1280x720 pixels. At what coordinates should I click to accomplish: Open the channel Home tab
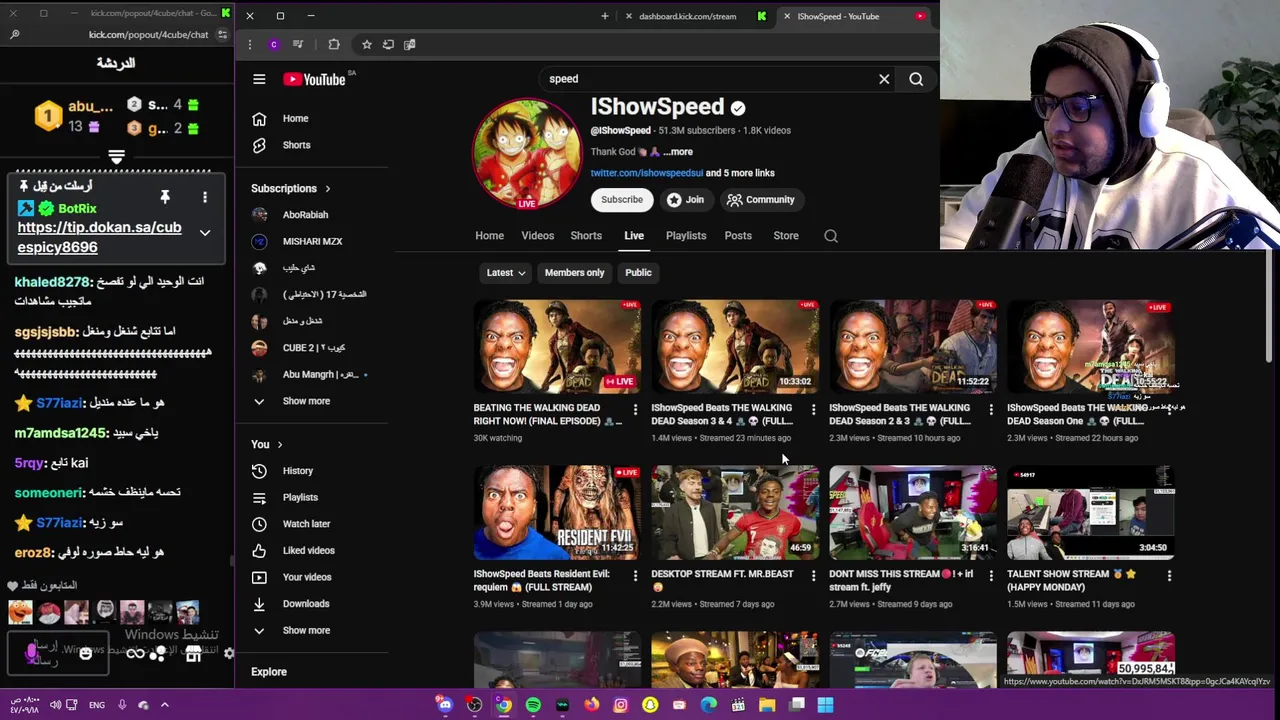[489, 236]
